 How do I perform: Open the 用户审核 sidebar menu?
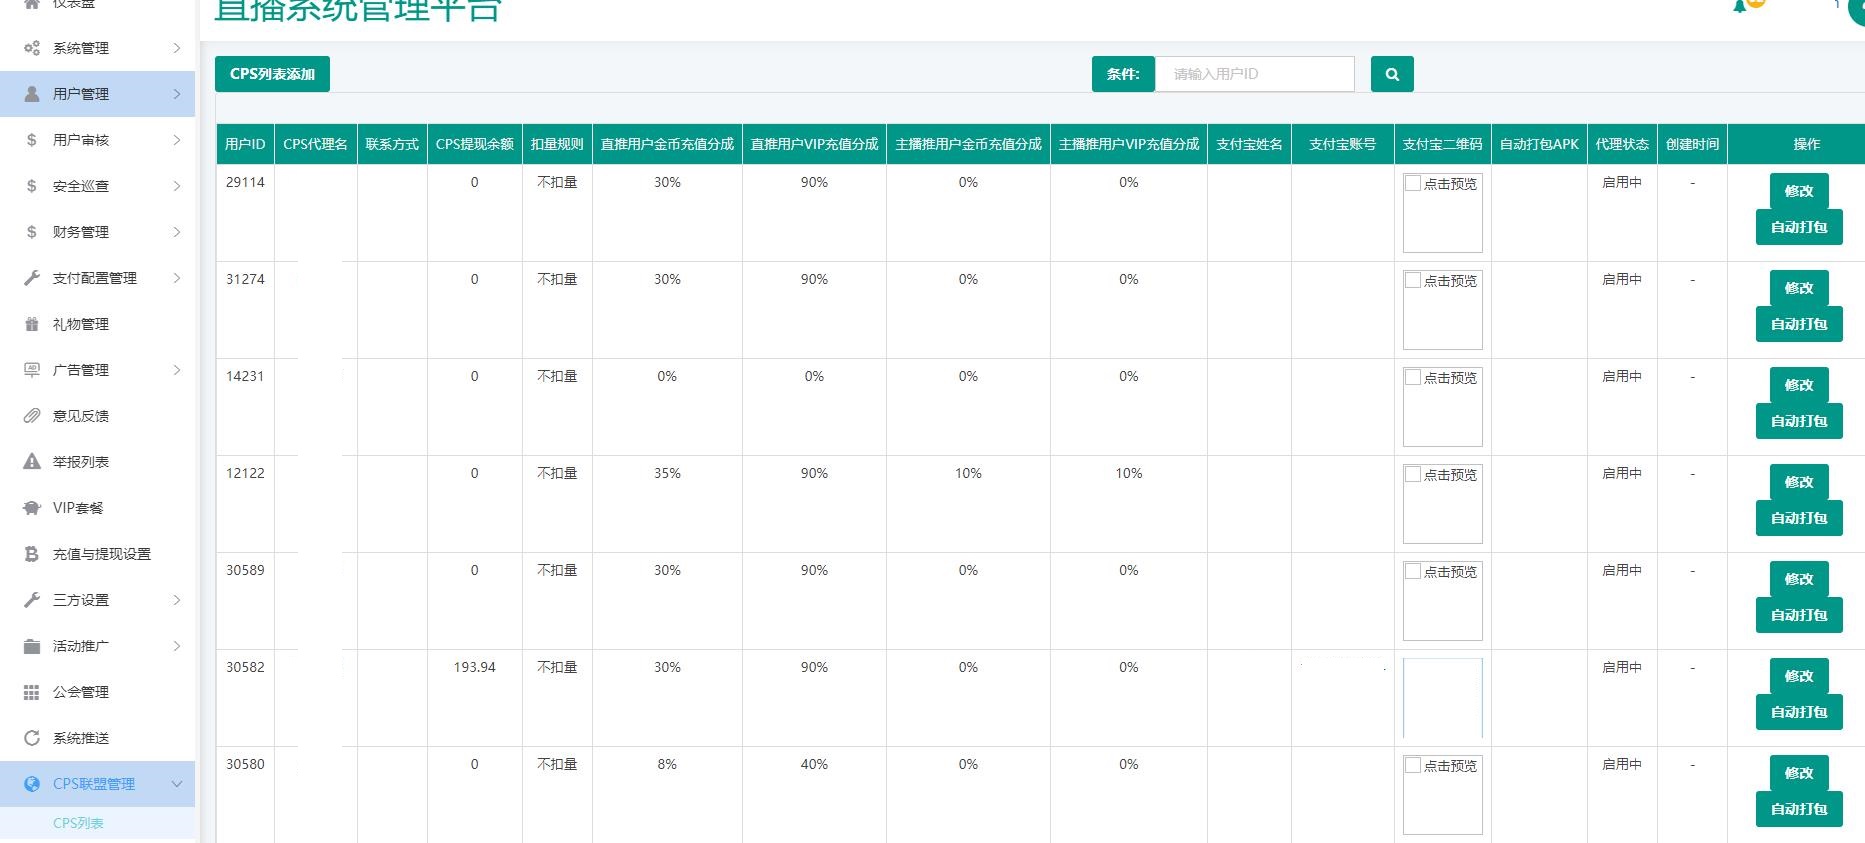81,140
